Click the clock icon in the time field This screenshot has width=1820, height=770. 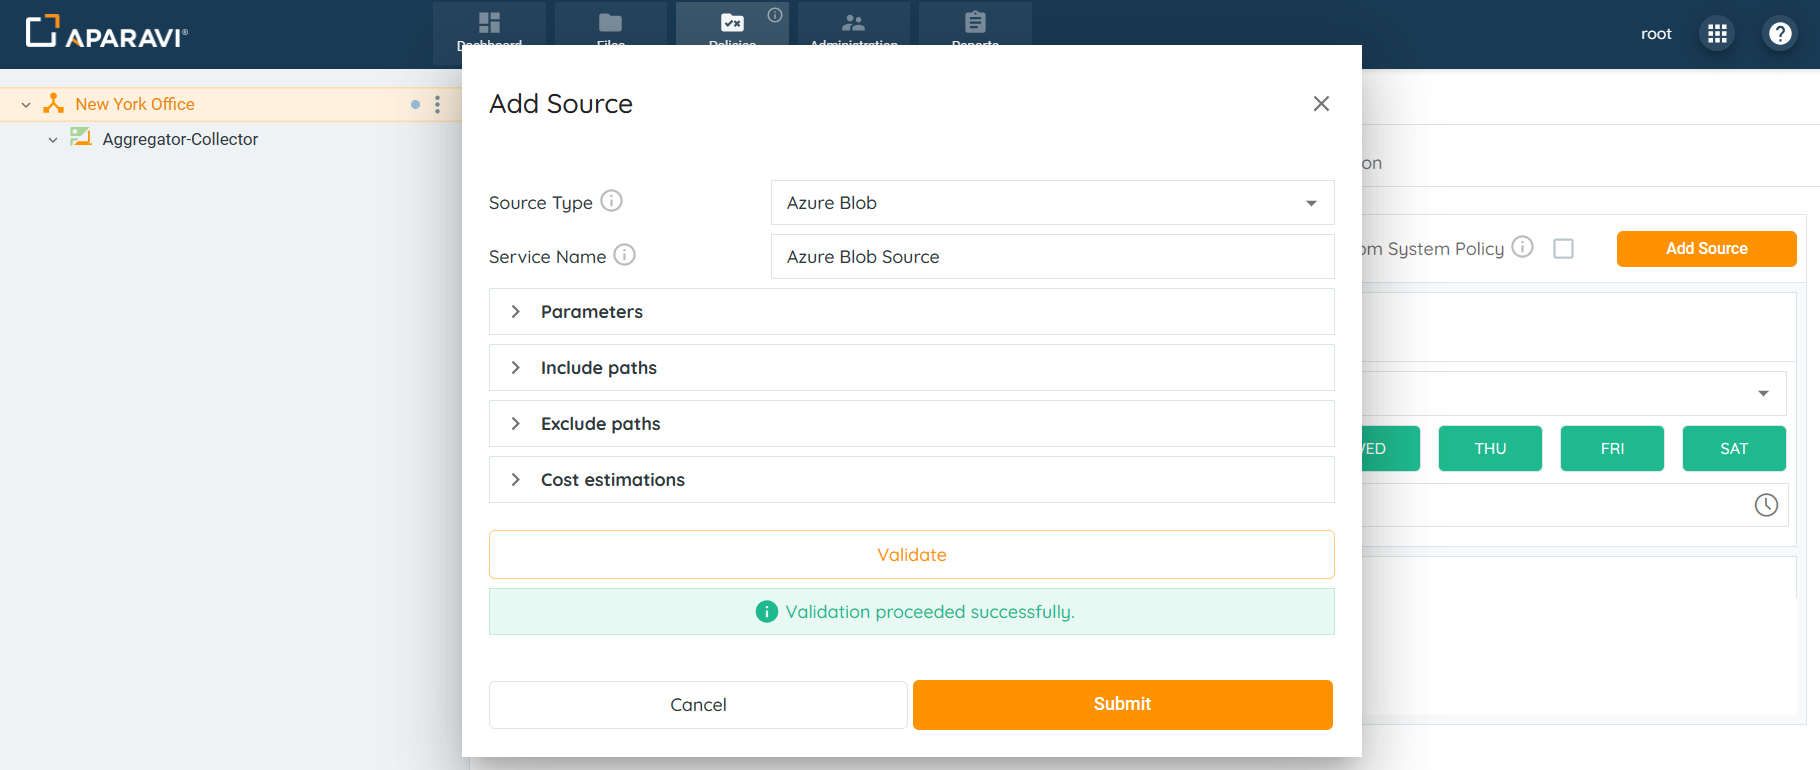click(1766, 505)
